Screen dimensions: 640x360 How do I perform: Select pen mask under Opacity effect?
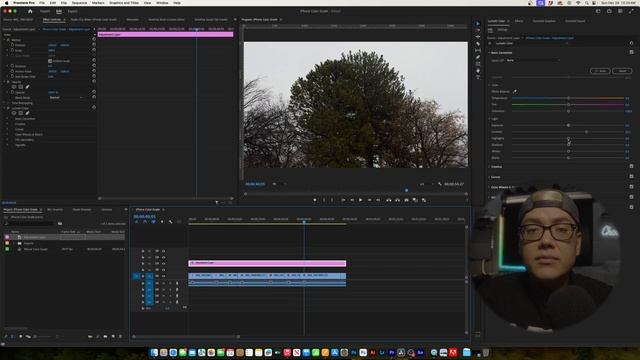click(27, 87)
